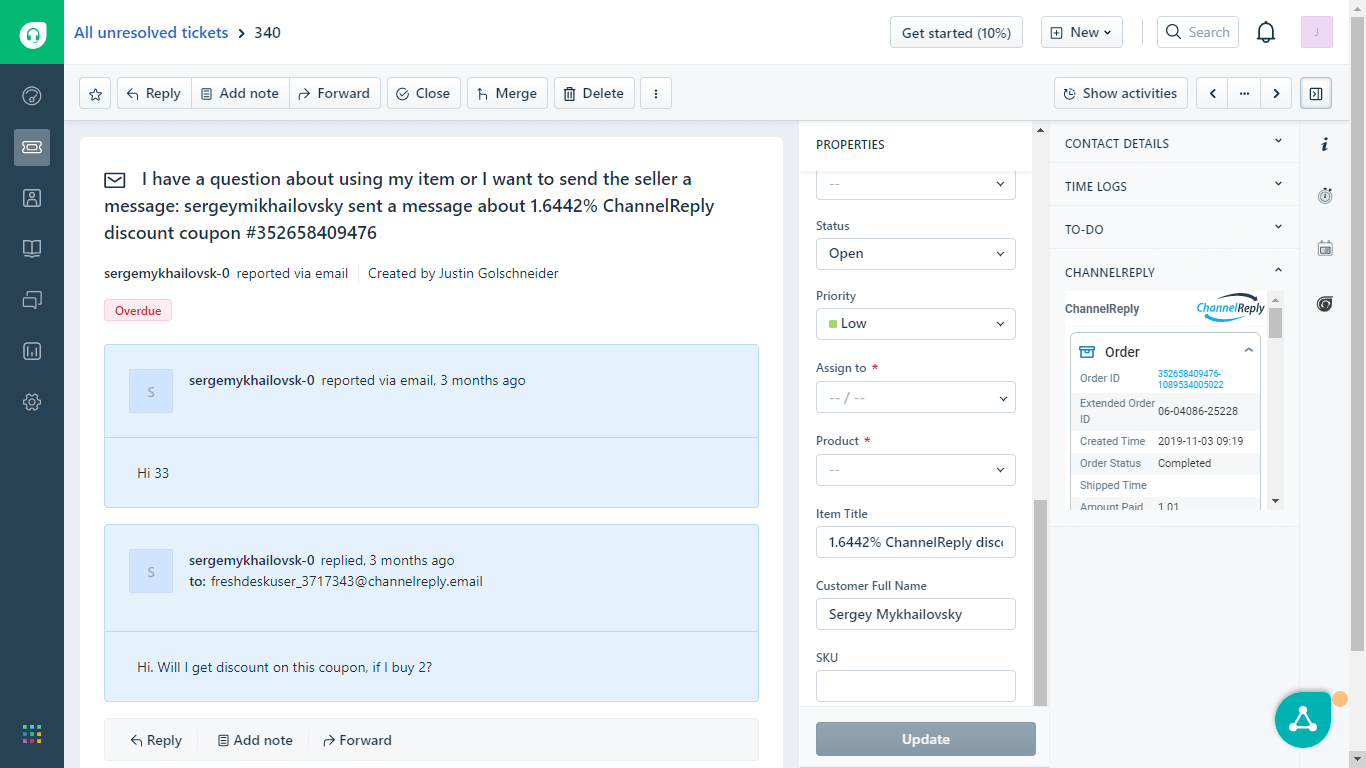1366x768 pixels.
Task: Toggle the right side panel visibility
Action: 1316,94
